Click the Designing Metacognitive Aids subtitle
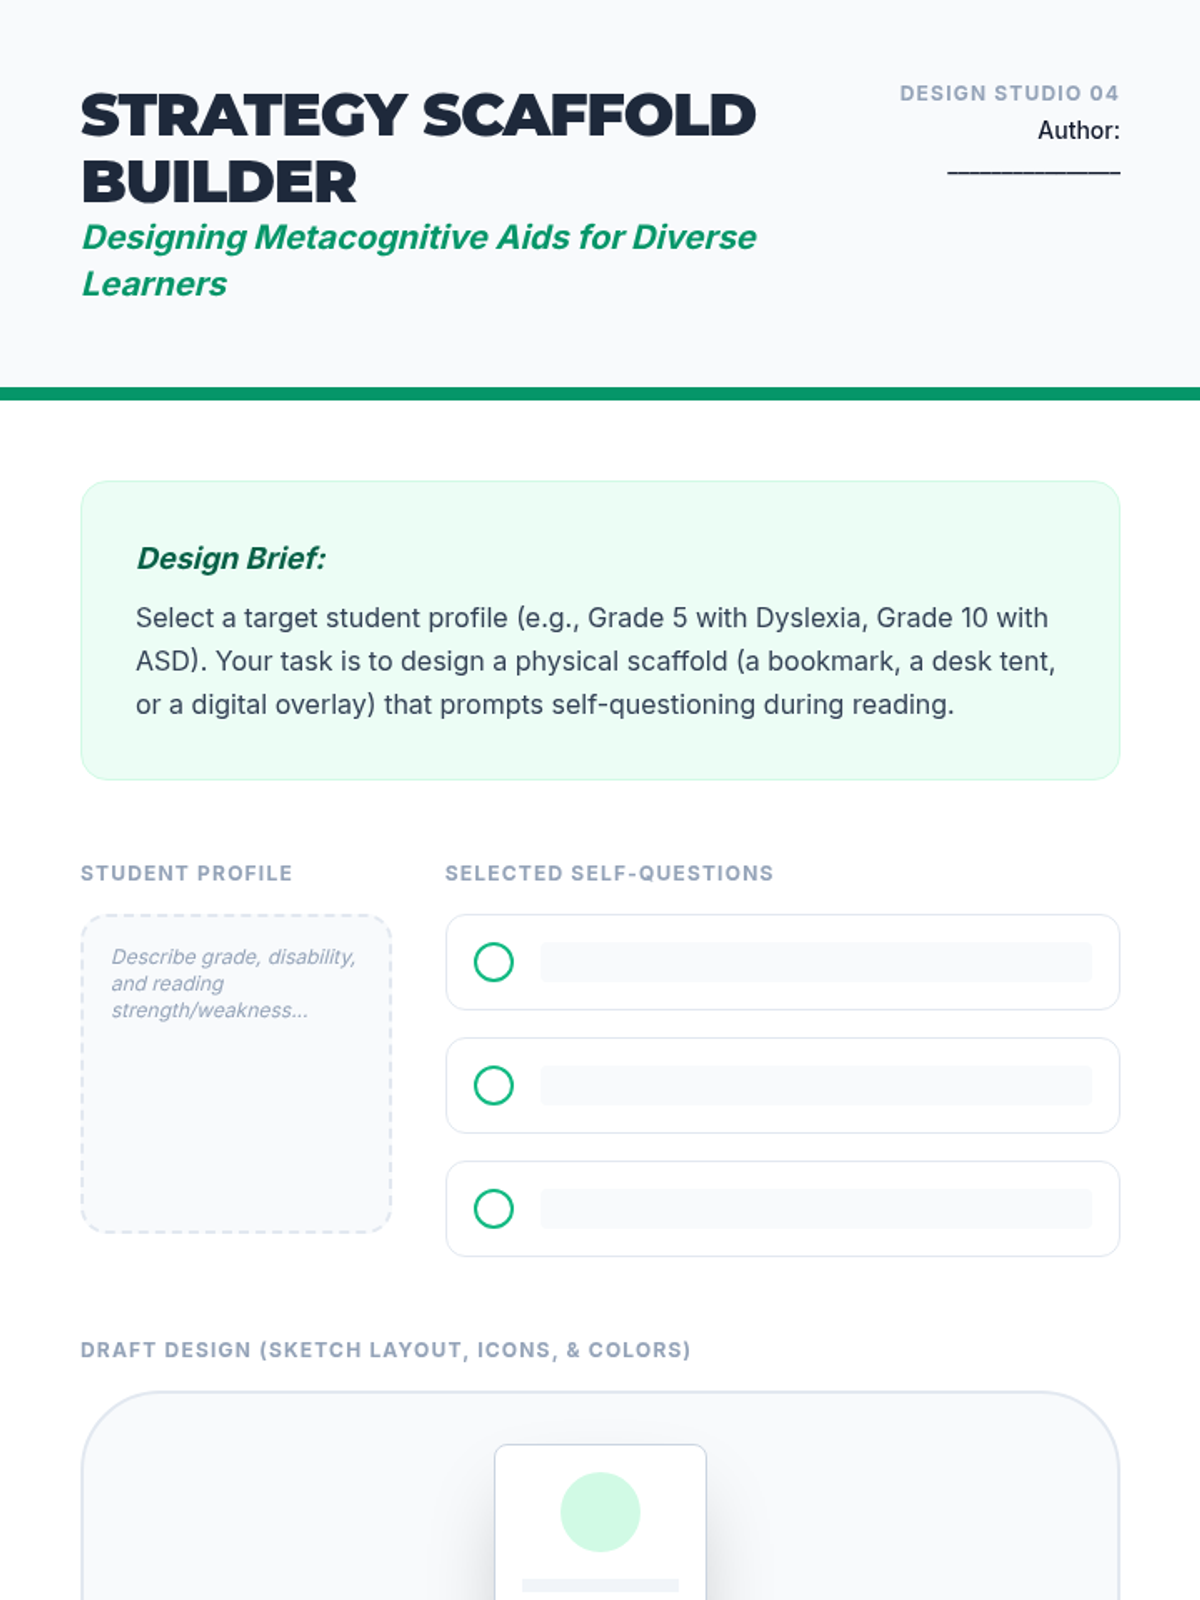1200x1600 pixels. (418, 260)
